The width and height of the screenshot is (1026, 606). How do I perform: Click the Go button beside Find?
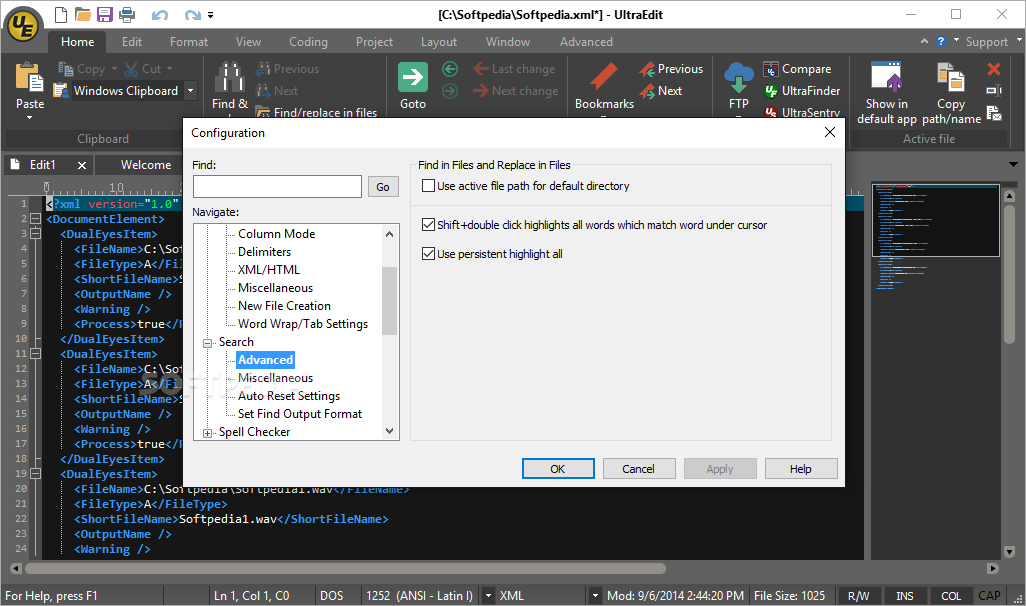[383, 187]
